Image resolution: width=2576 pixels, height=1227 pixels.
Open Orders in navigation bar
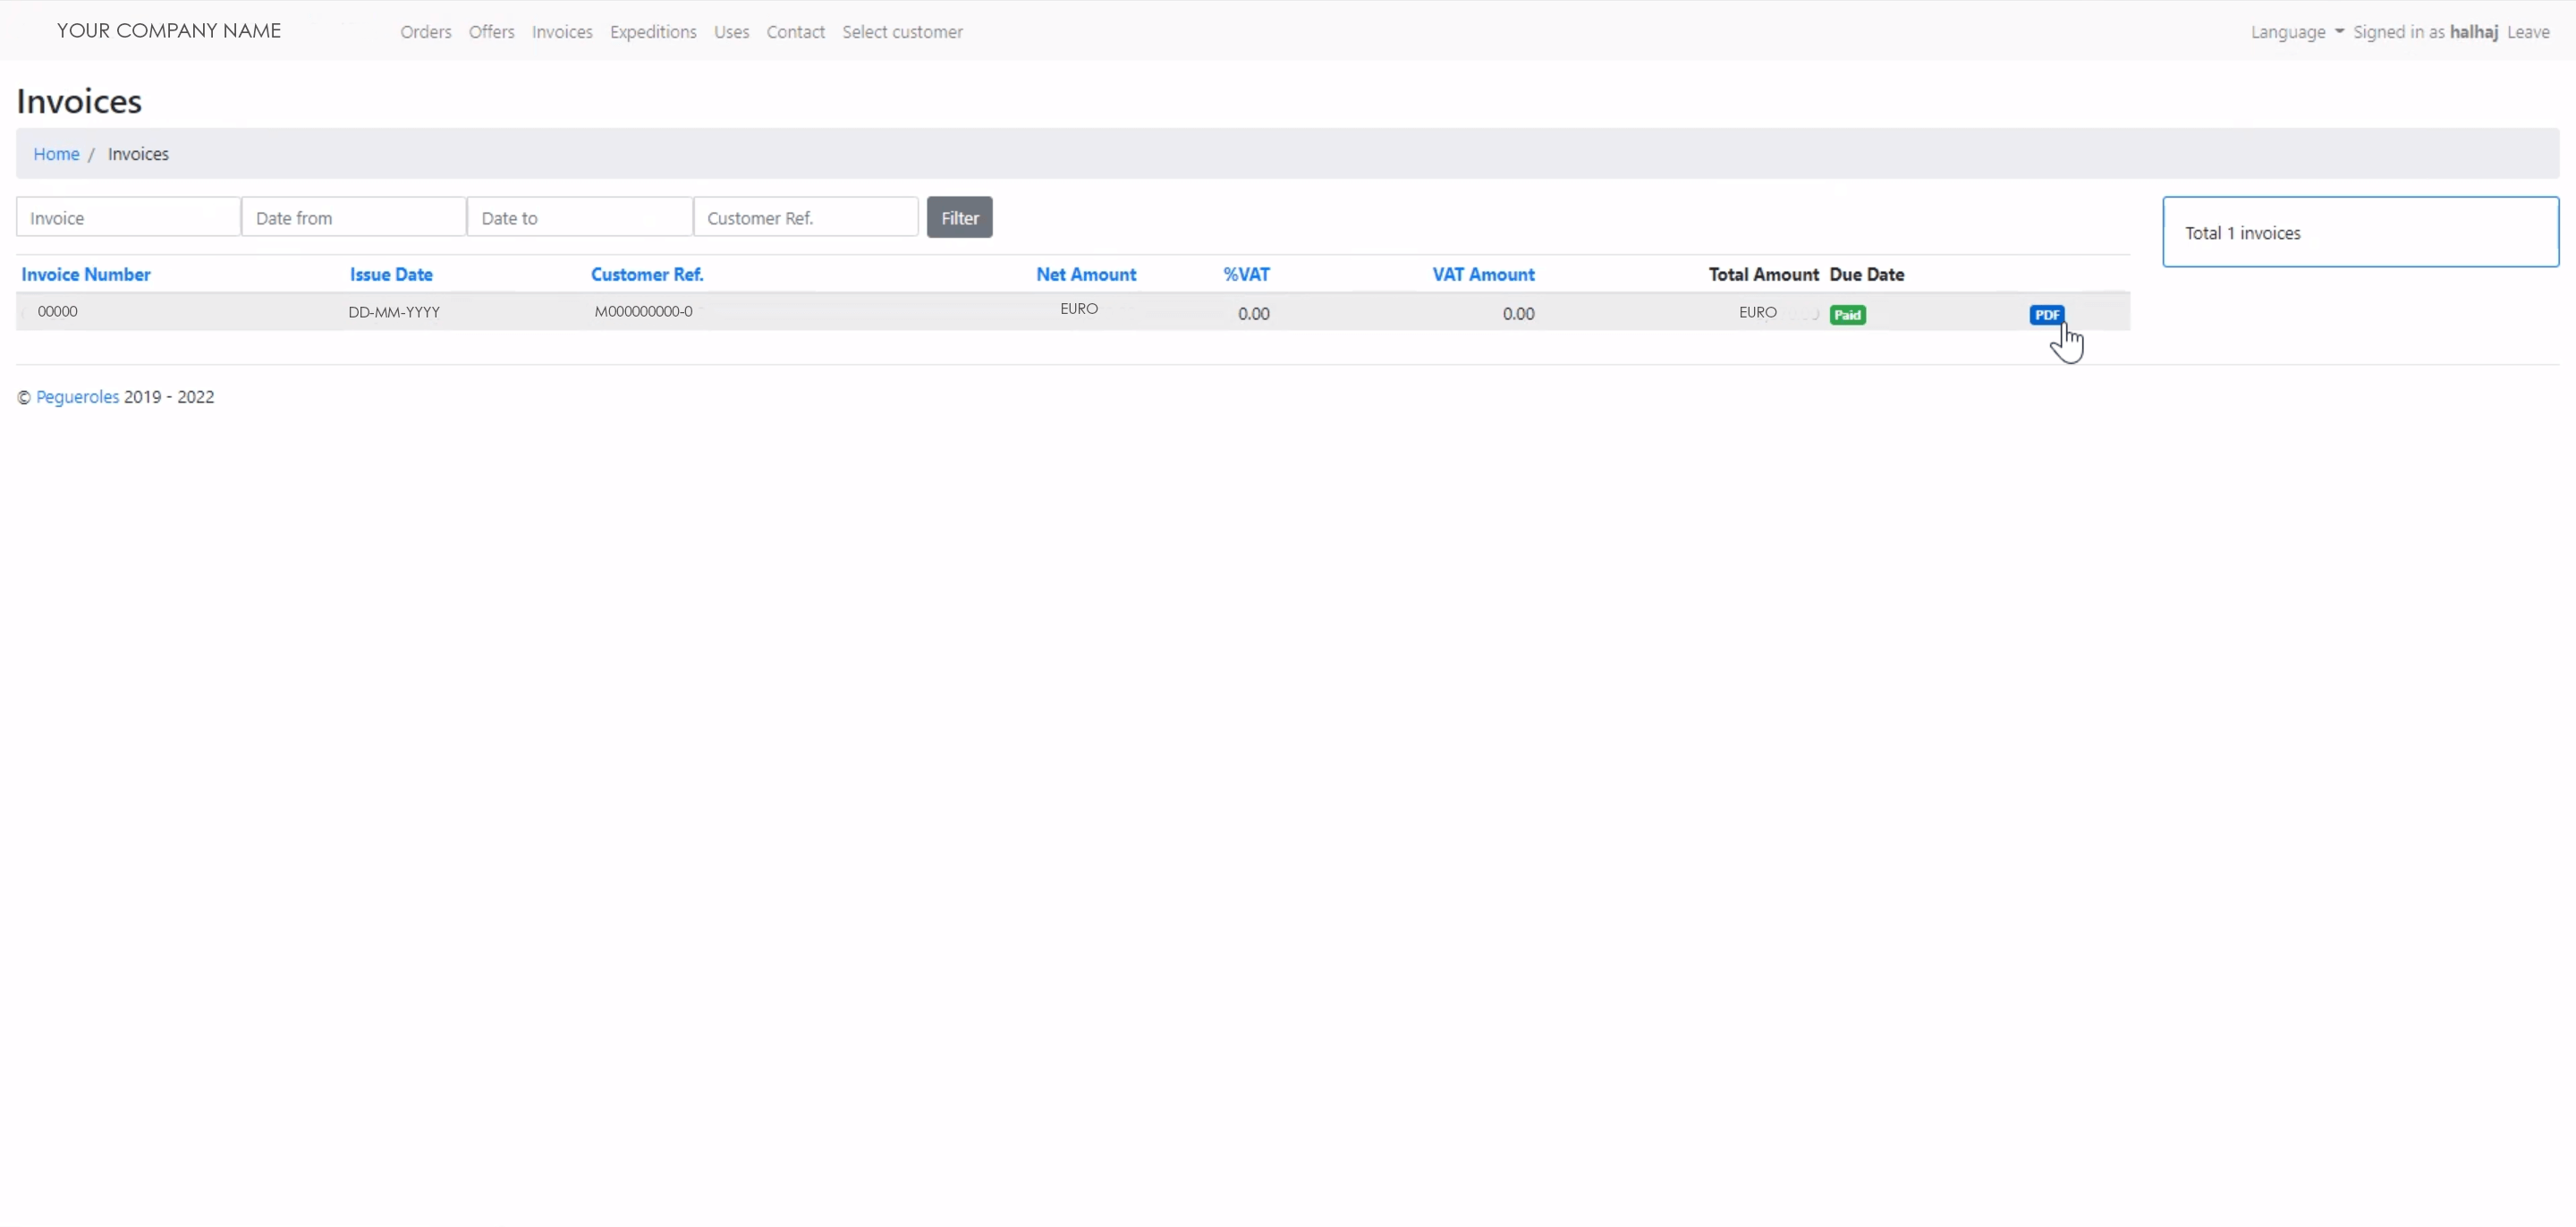426,32
